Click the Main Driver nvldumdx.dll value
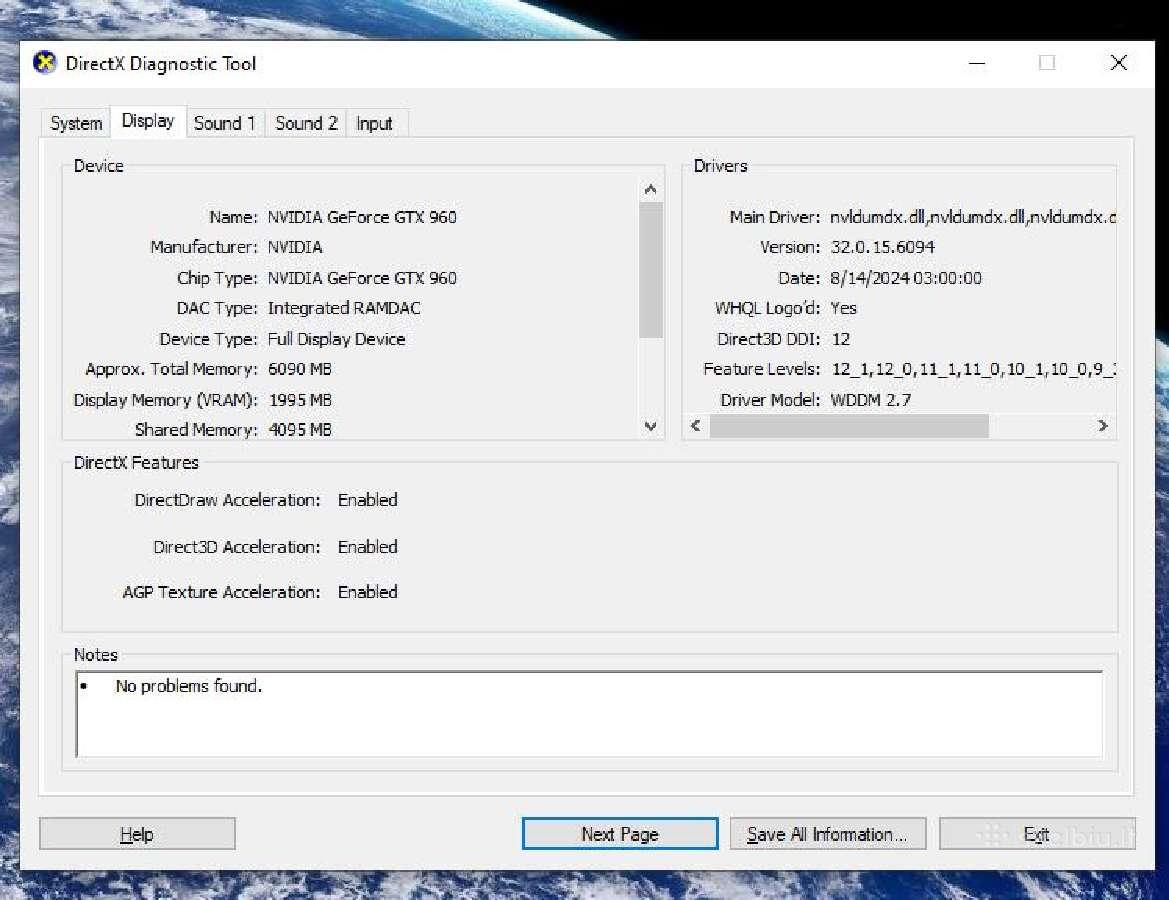1169x900 pixels. [972, 217]
